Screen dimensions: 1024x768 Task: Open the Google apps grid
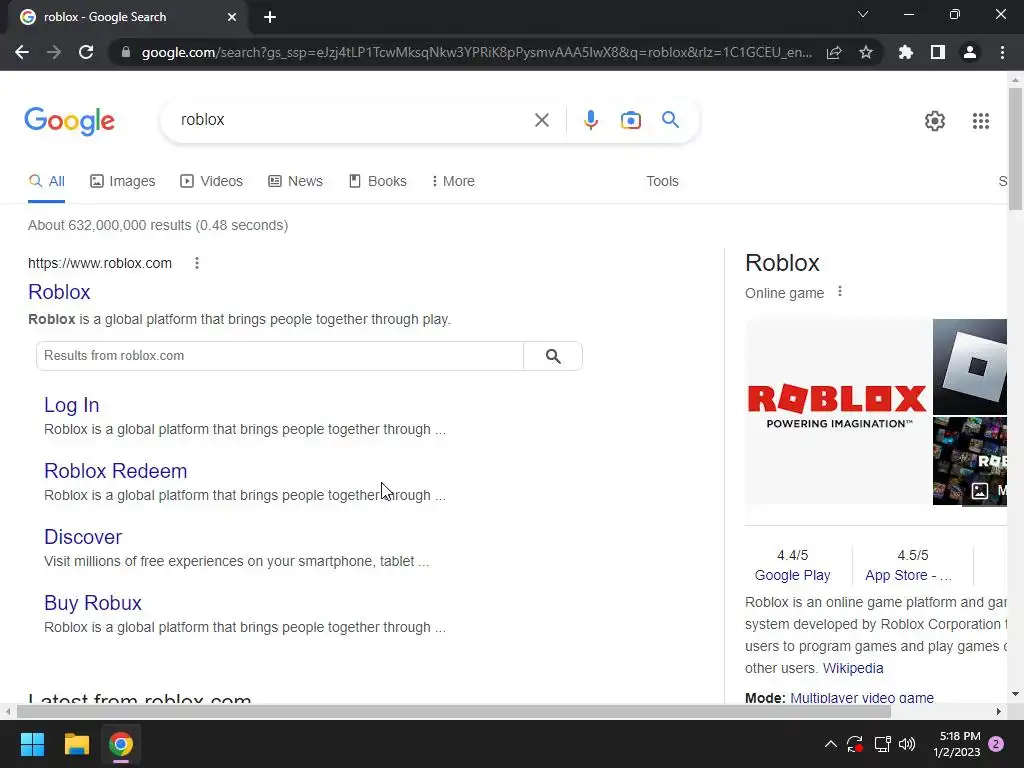tap(980, 121)
